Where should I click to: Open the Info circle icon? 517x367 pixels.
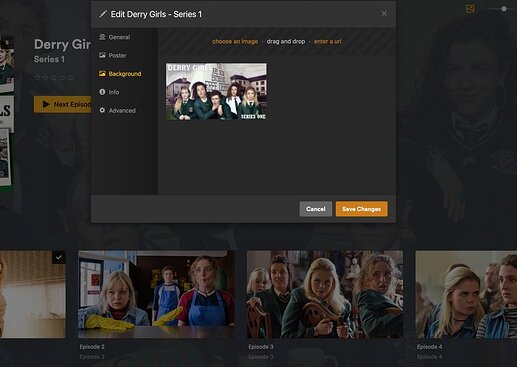[x=102, y=92]
